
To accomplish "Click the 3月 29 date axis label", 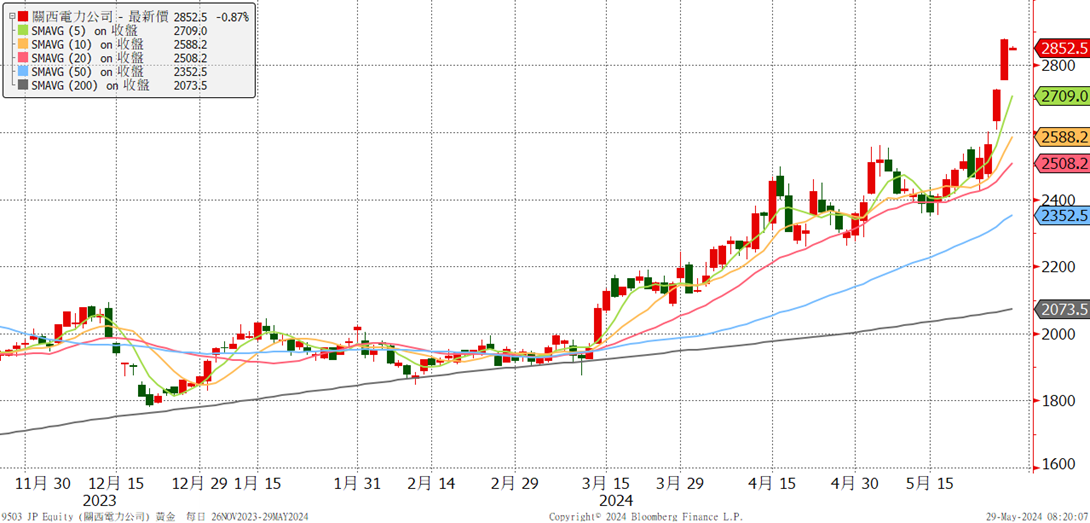I will tap(680, 484).
